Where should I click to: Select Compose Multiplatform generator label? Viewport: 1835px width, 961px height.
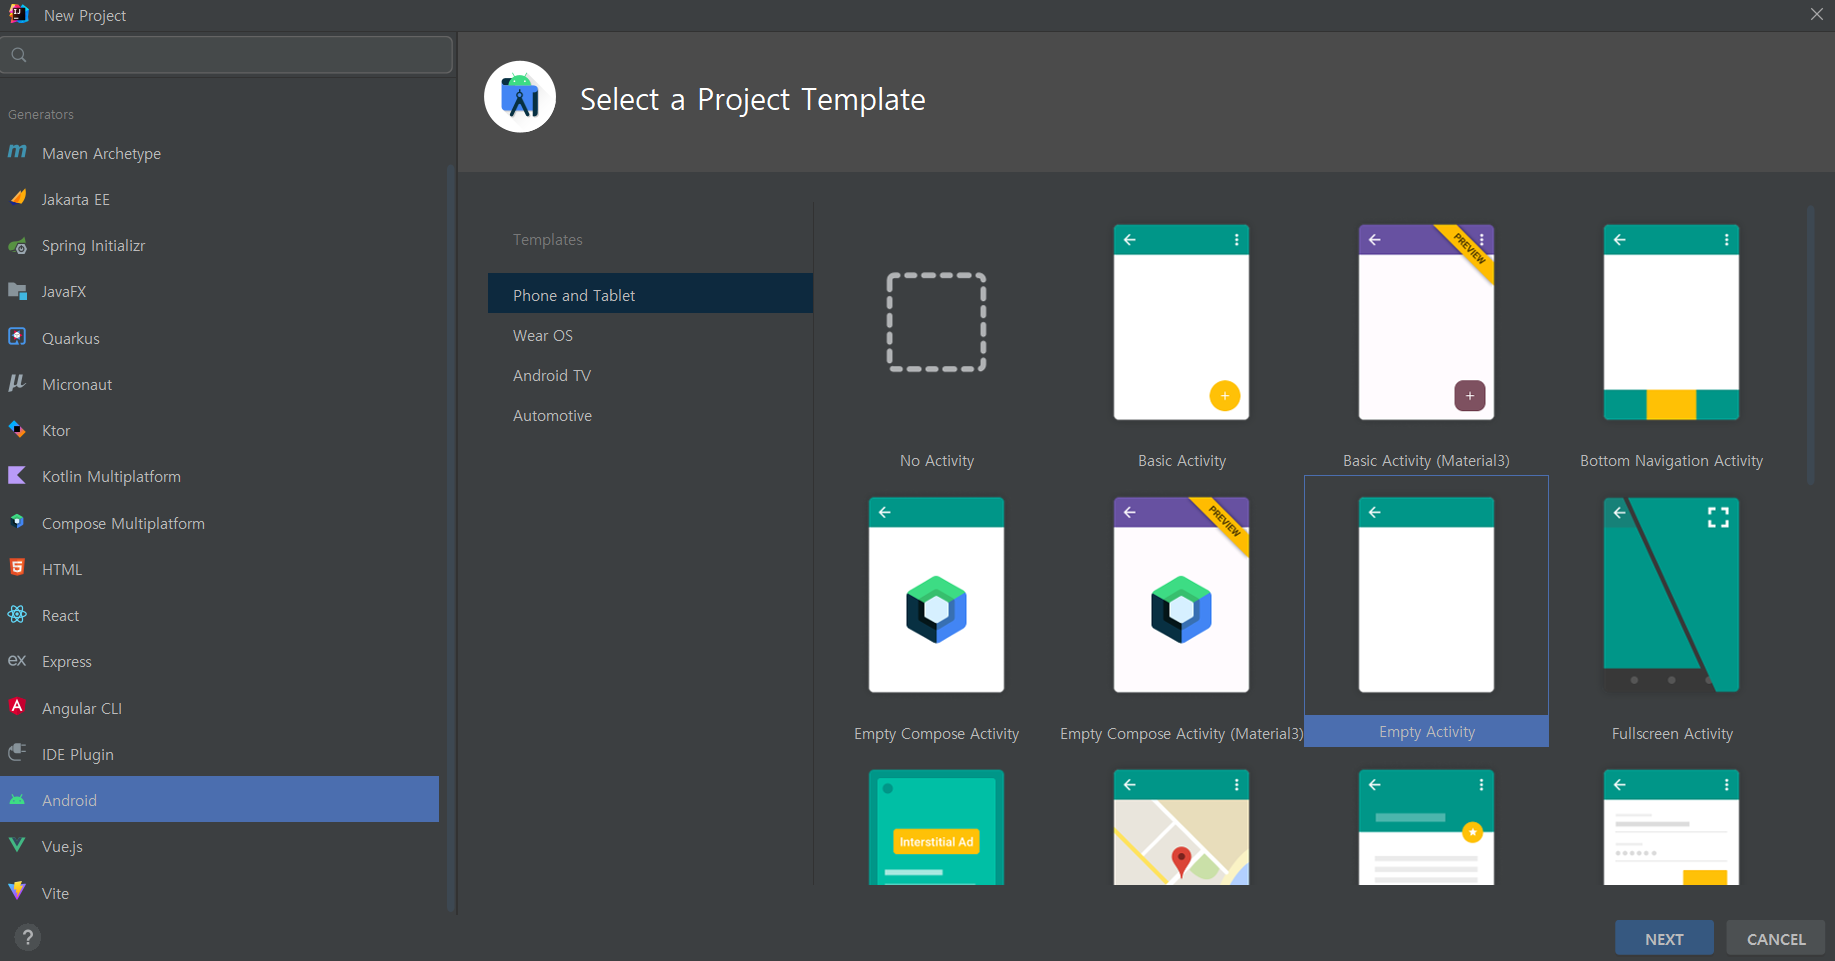pyautogui.click(x=123, y=523)
